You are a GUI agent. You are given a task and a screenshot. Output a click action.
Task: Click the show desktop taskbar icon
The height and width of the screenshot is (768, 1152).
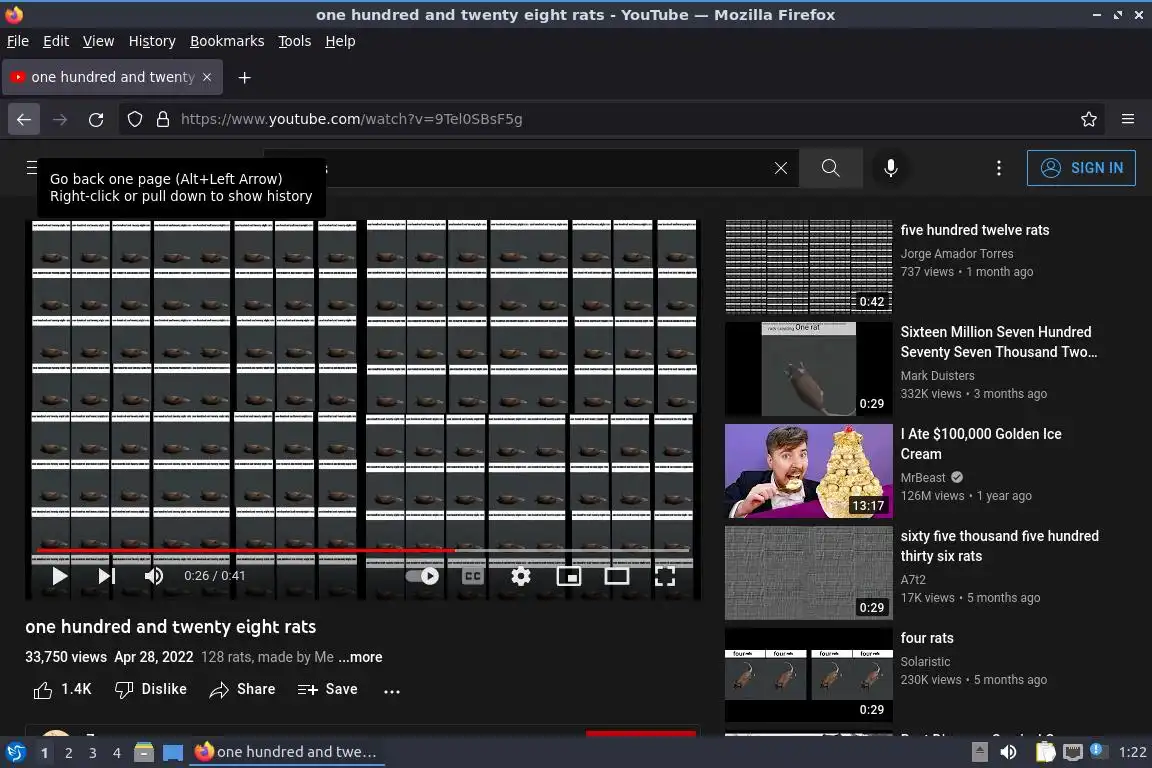coord(173,753)
